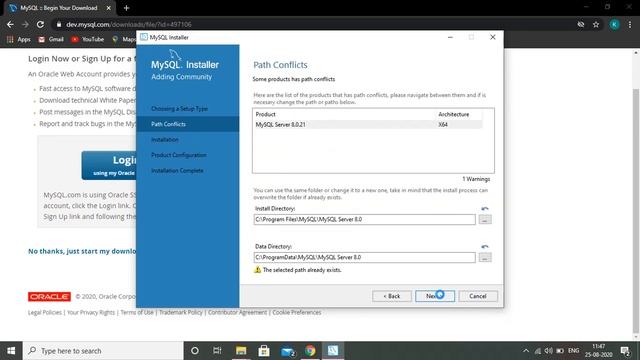Cancel the MySQL installation

(x=478, y=296)
